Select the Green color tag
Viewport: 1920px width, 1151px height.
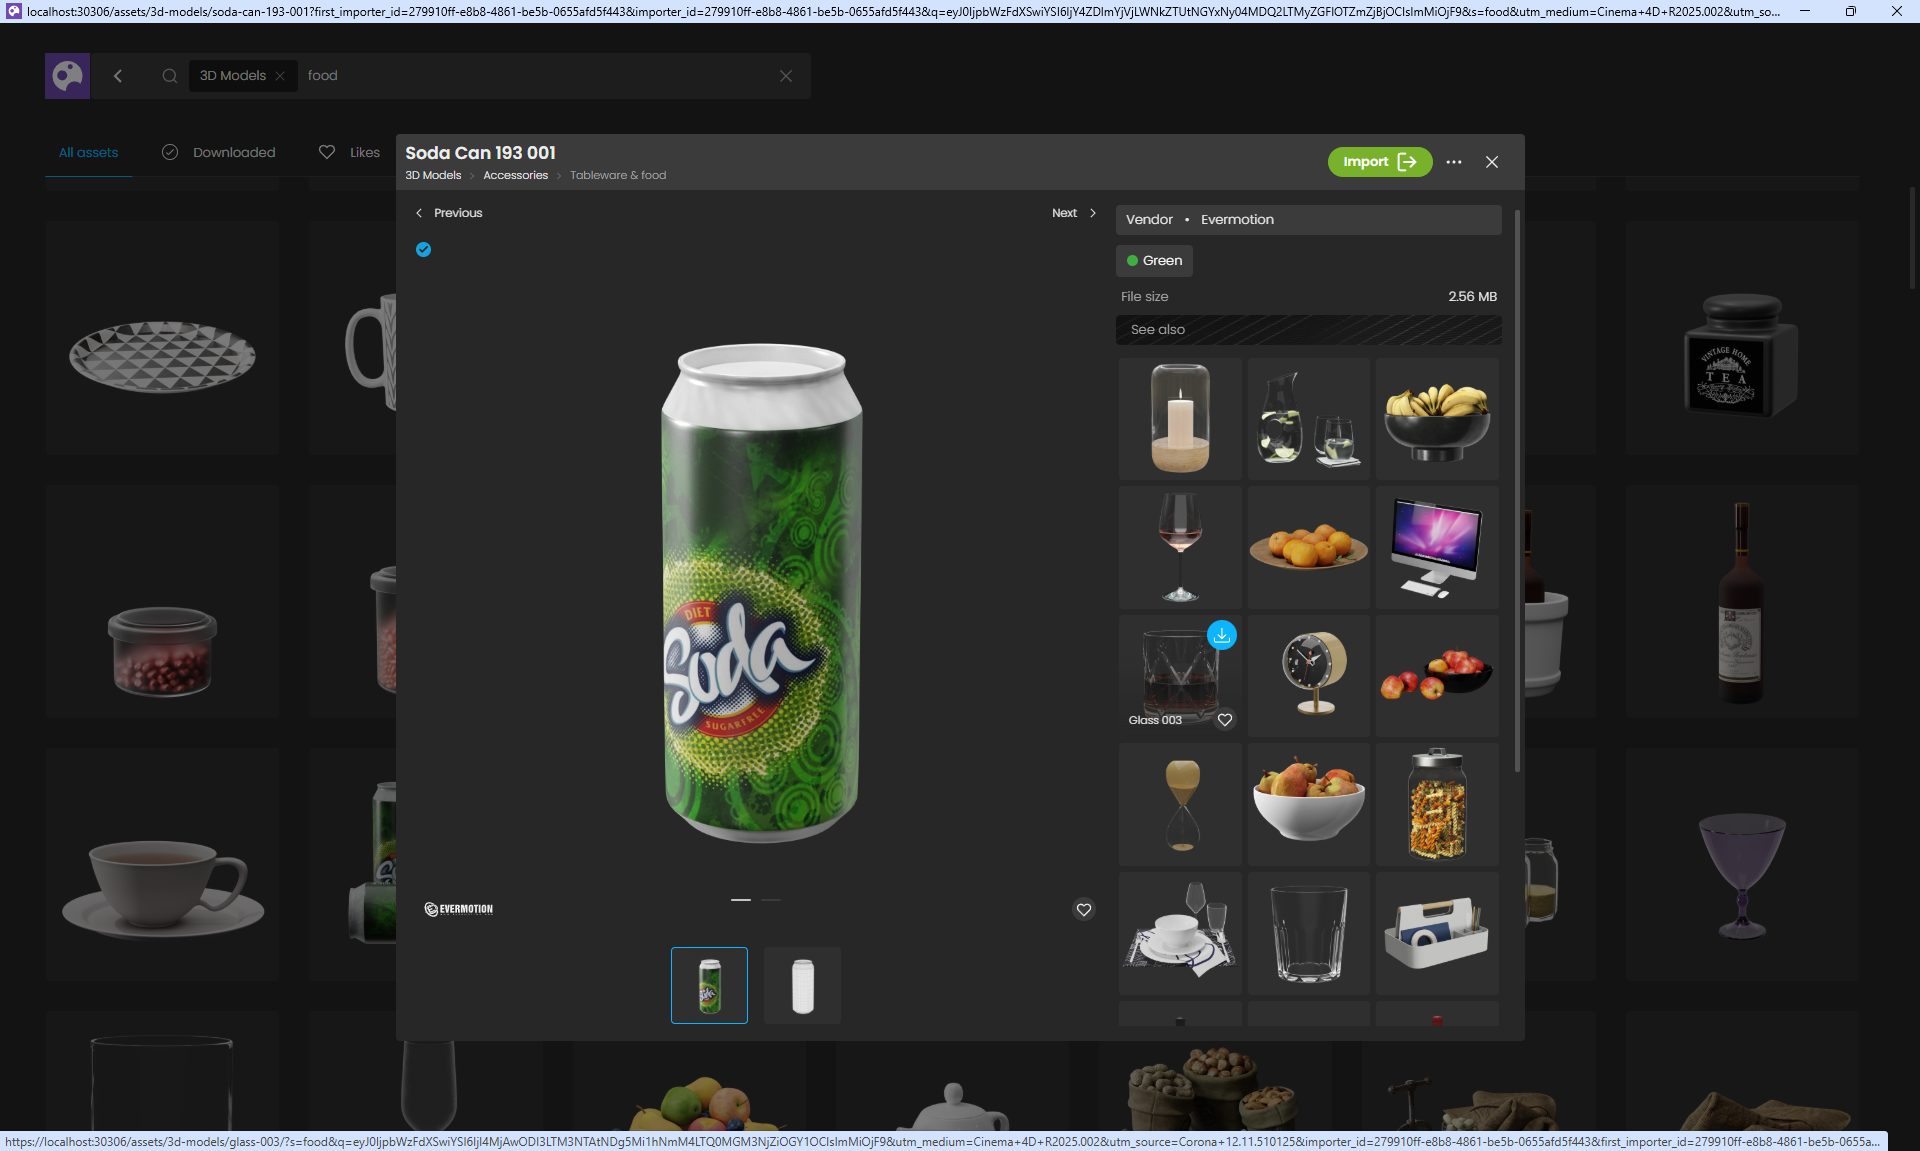pyautogui.click(x=1154, y=261)
